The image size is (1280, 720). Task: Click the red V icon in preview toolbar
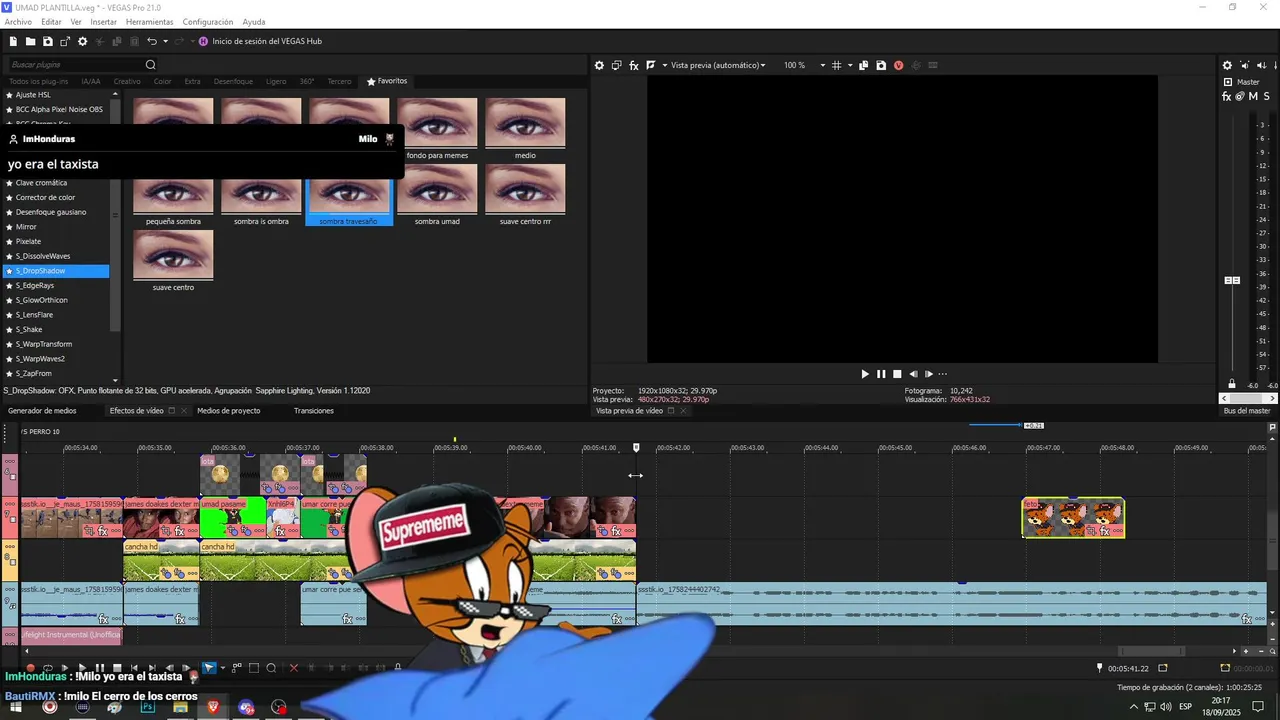click(898, 65)
